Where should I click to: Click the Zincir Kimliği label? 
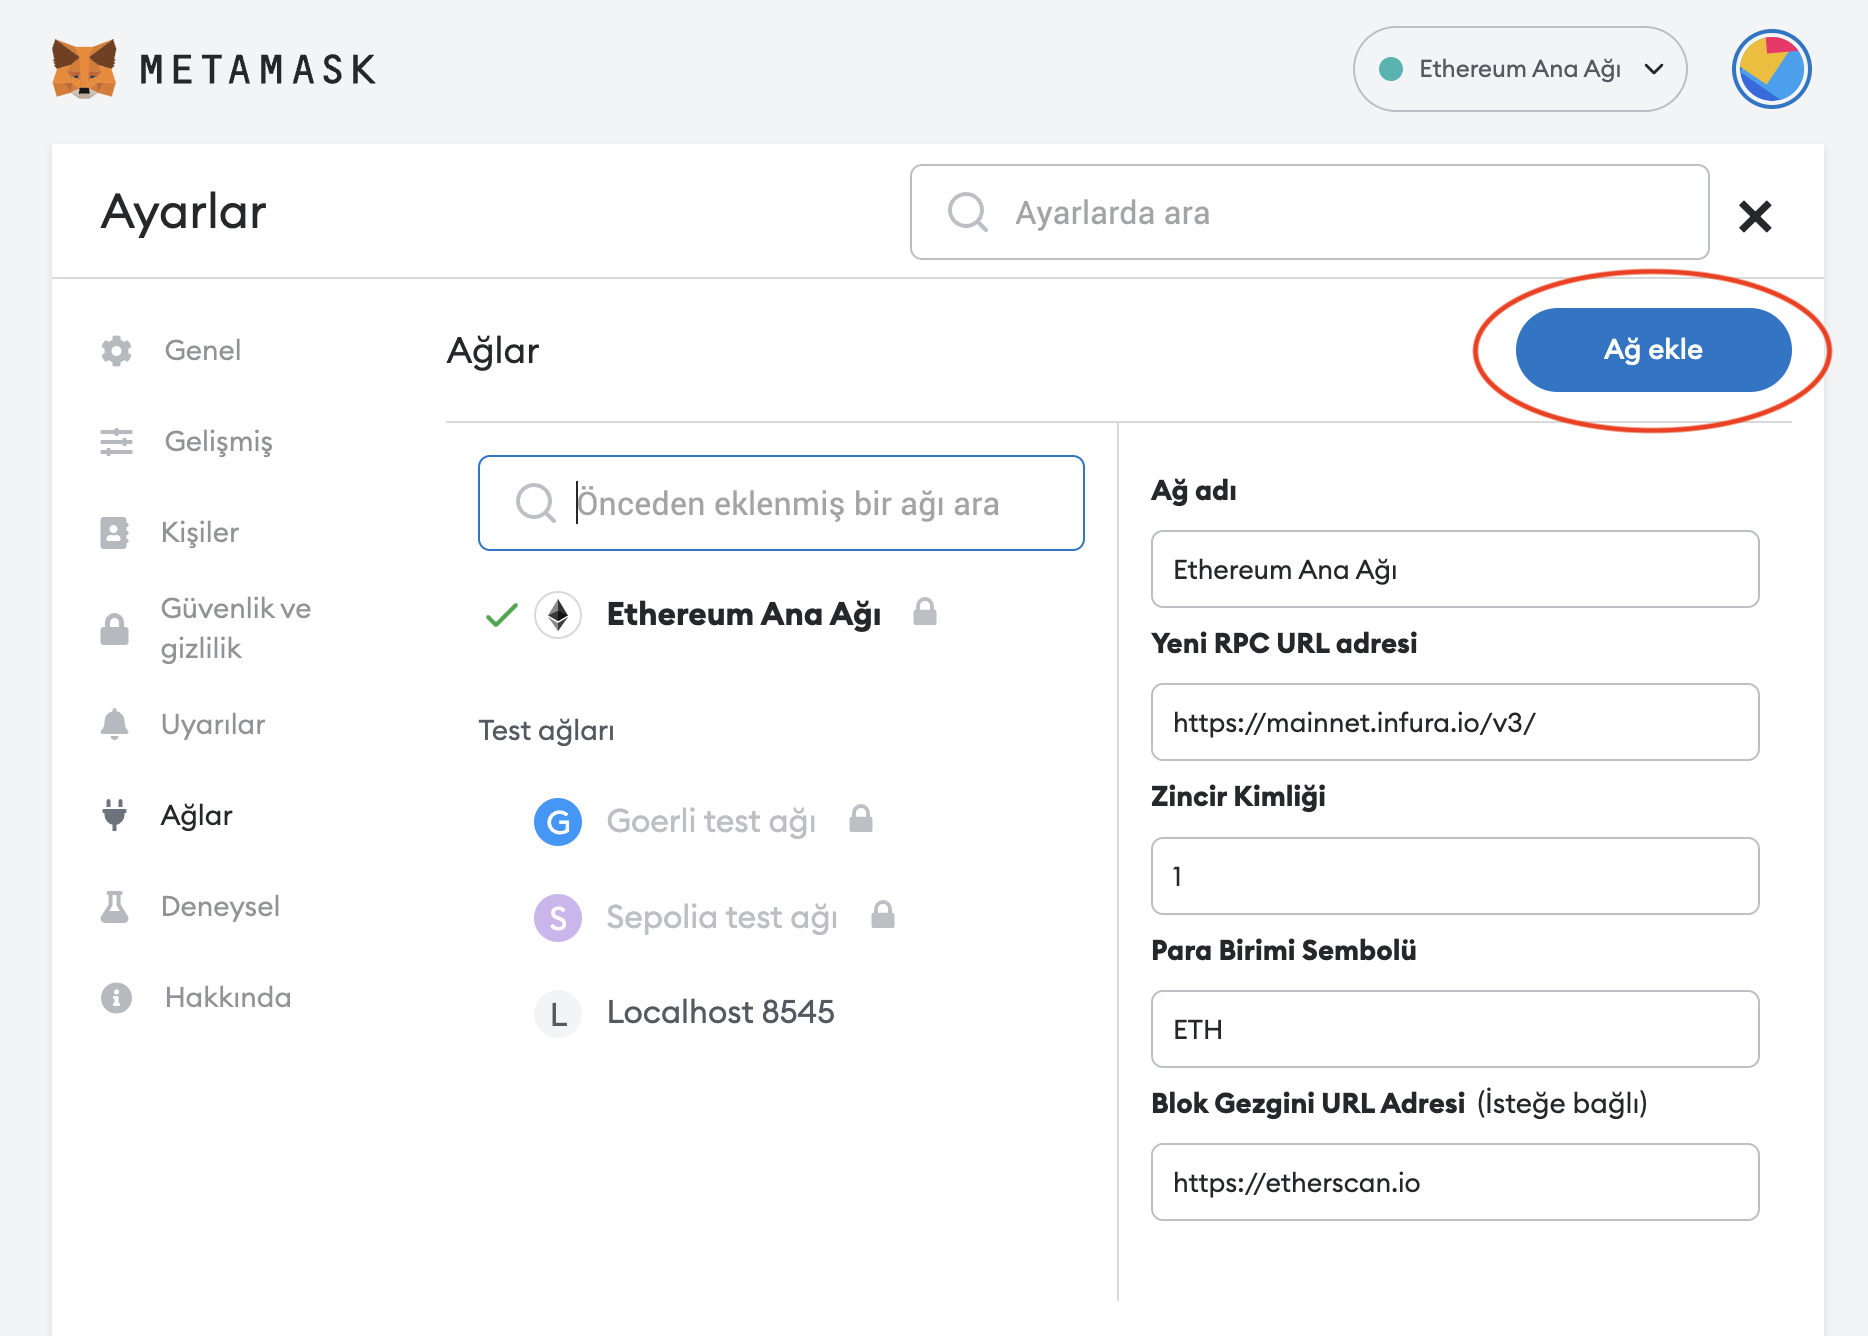click(x=1238, y=796)
